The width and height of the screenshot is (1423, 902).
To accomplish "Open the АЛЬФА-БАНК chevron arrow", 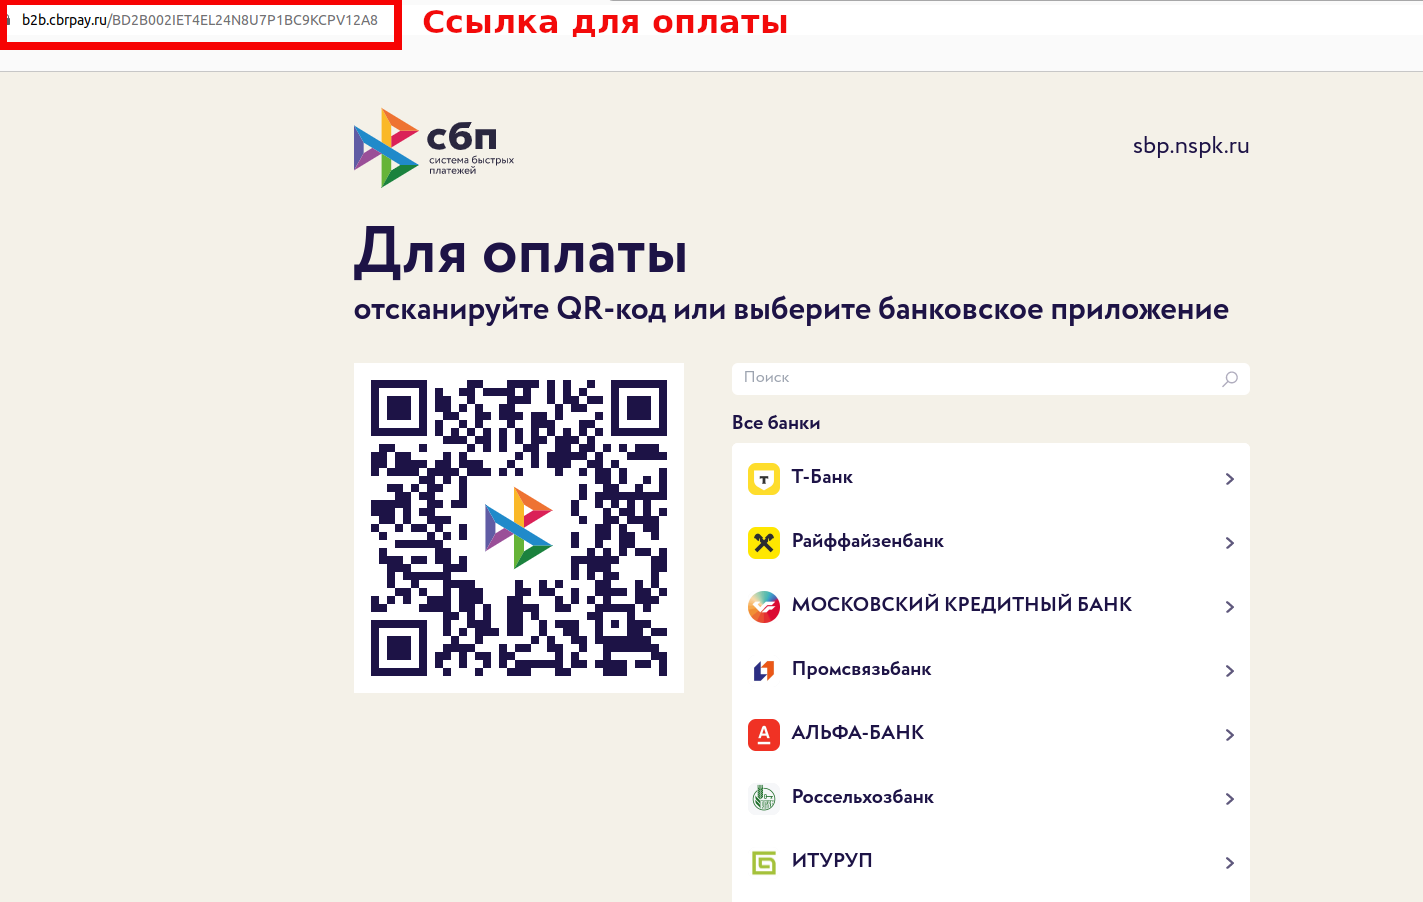I will click(x=1229, y=735).
